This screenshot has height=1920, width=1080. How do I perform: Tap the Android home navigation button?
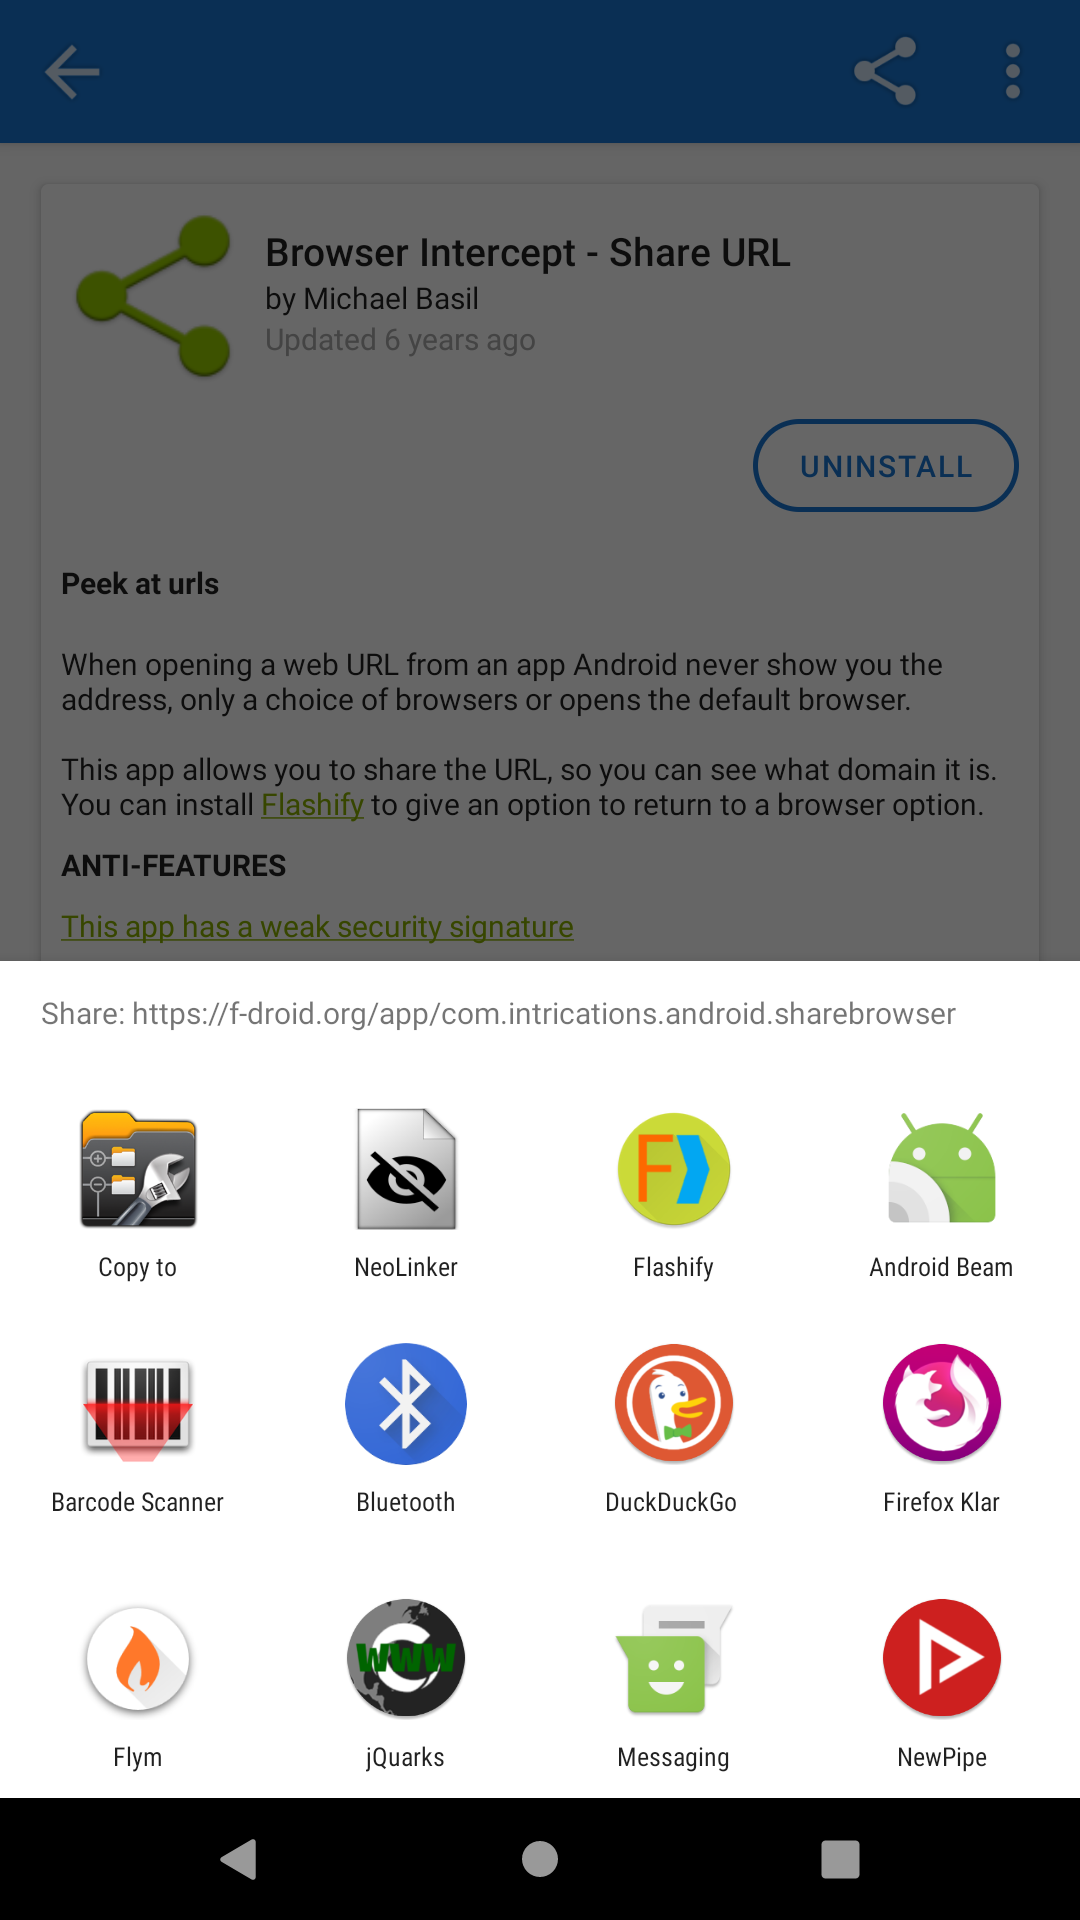(540, 1859)
